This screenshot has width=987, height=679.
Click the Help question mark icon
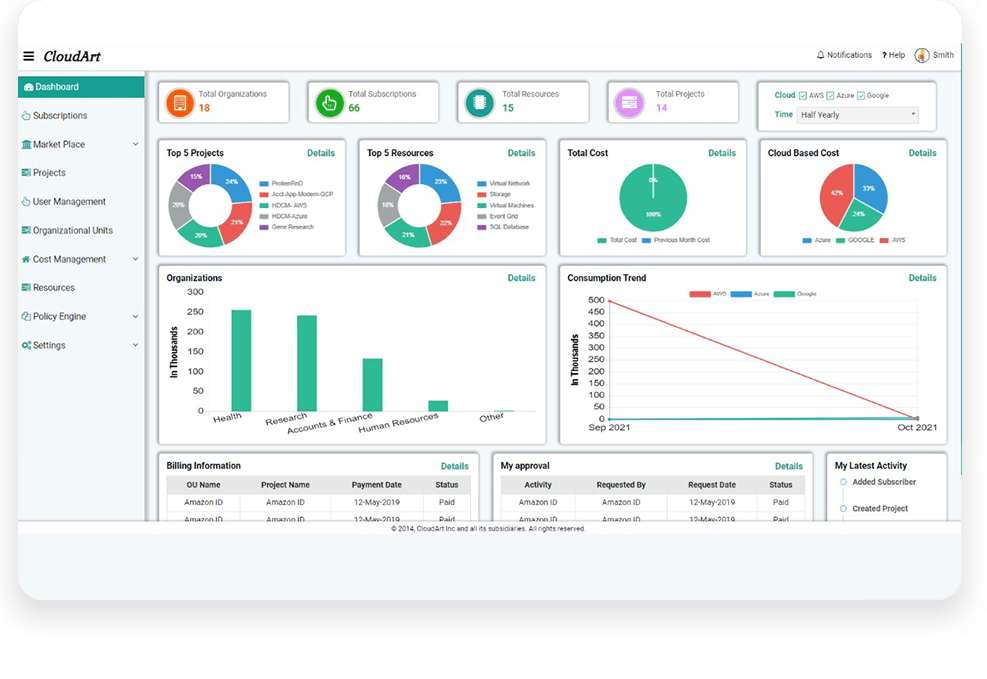884,55
